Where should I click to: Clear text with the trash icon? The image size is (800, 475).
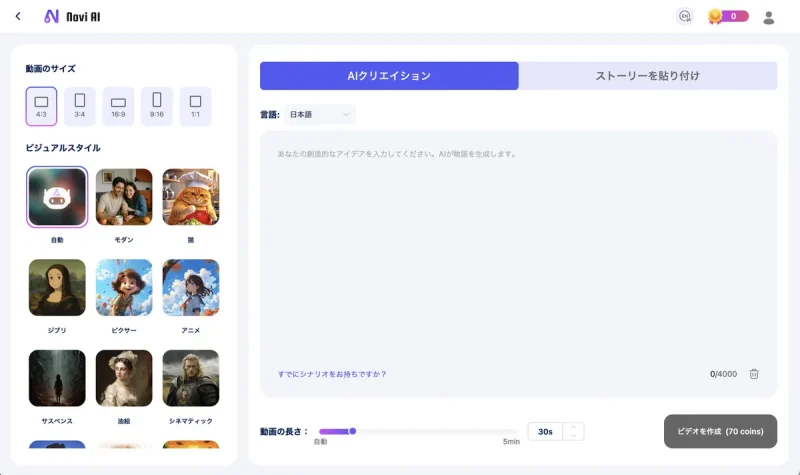coord(754,374)
